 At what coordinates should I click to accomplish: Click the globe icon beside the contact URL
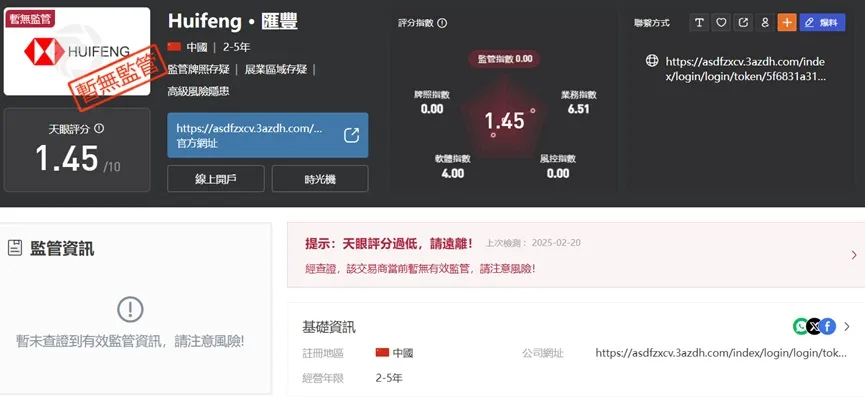(x=652, y=61)
